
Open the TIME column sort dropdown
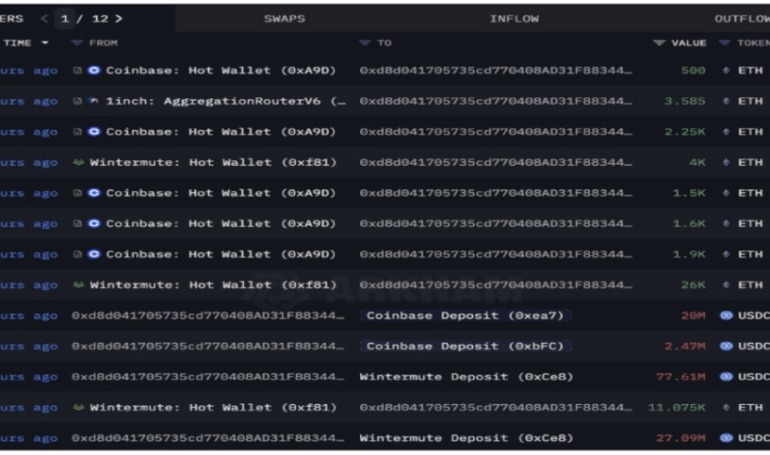click(45, 43)
